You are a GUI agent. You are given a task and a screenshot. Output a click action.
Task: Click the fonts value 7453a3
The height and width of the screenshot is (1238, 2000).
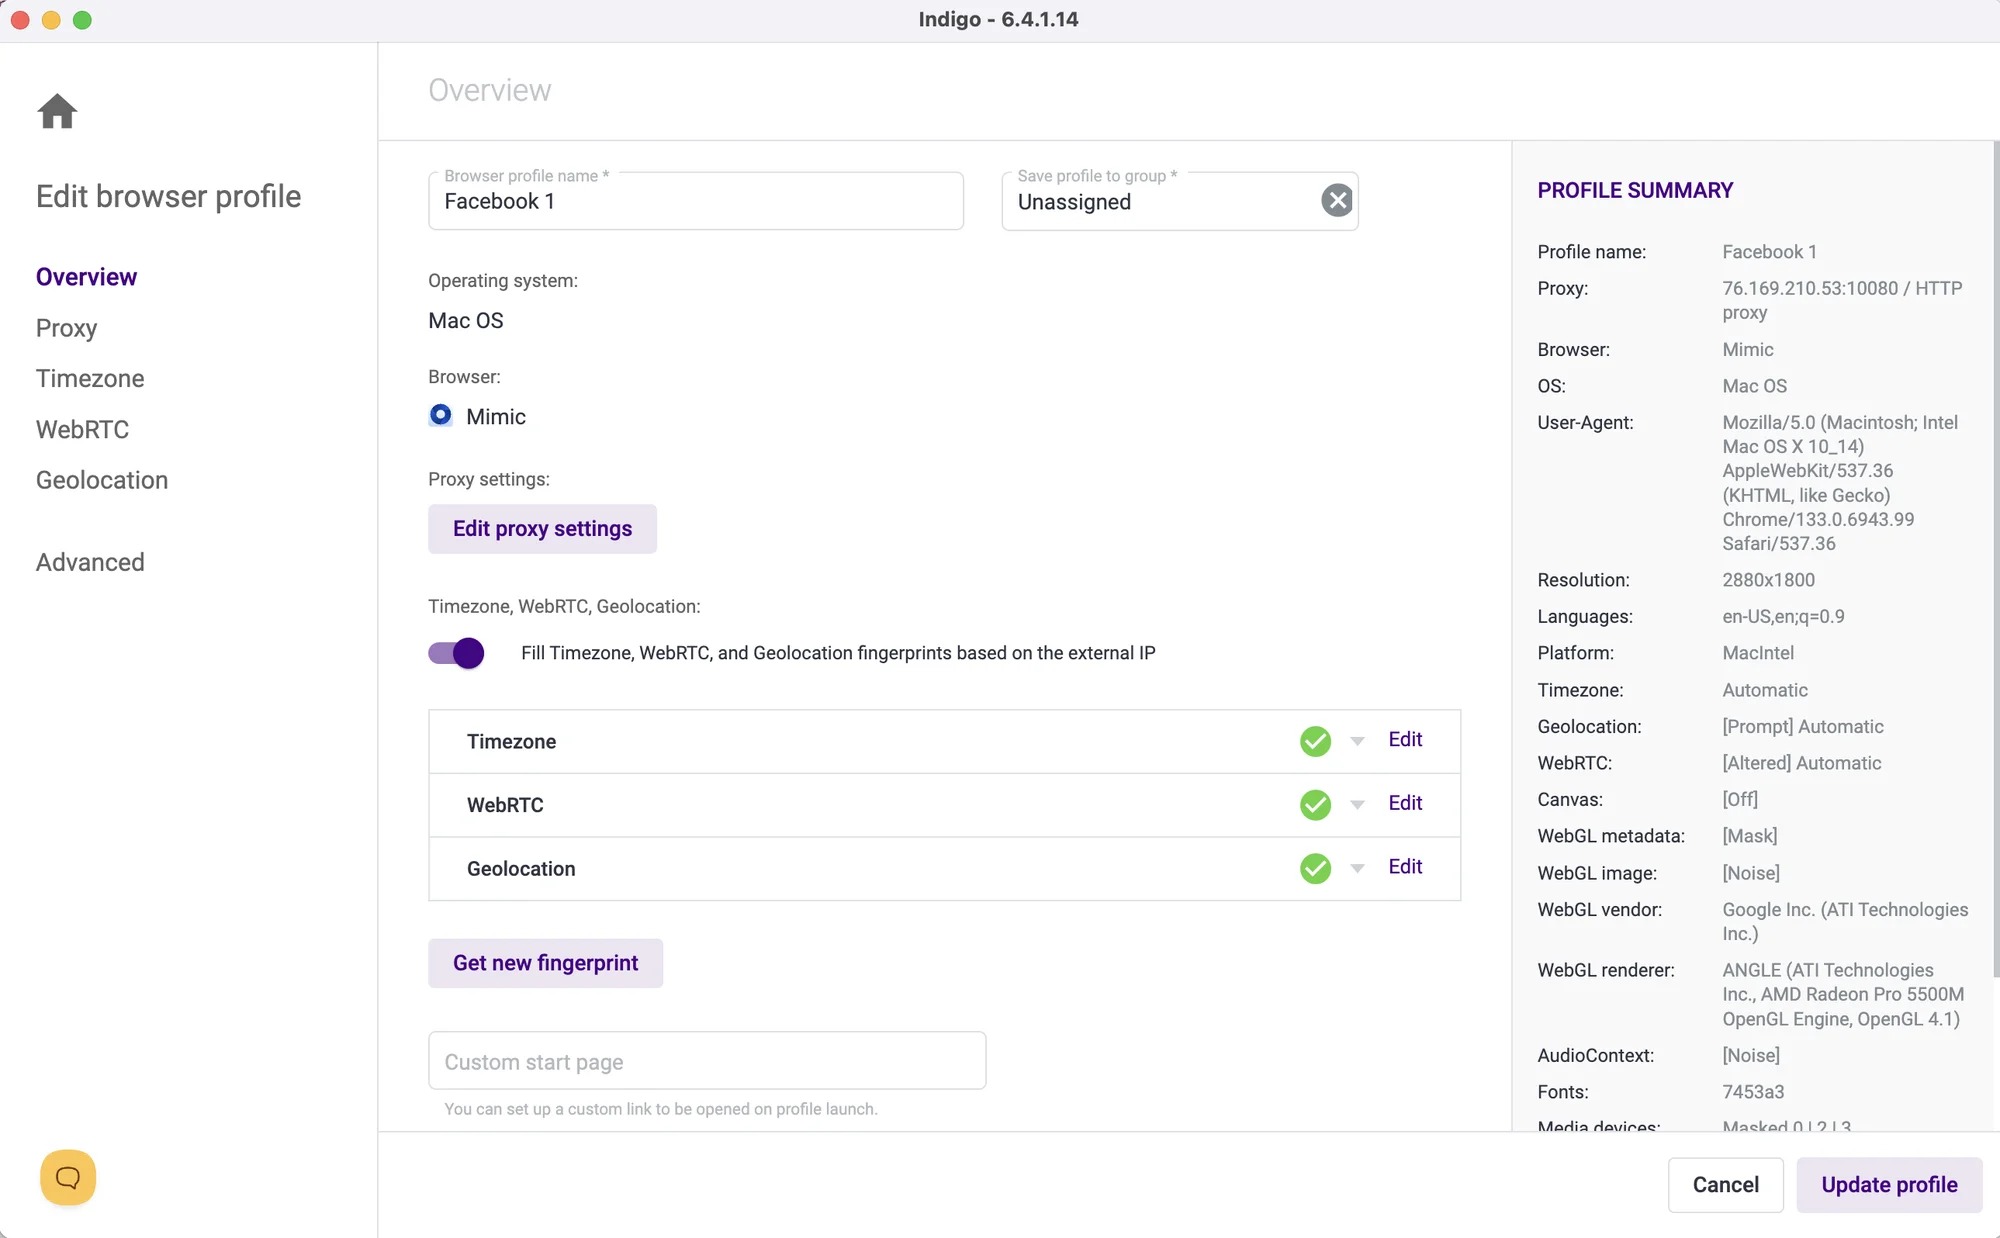1753,1092
